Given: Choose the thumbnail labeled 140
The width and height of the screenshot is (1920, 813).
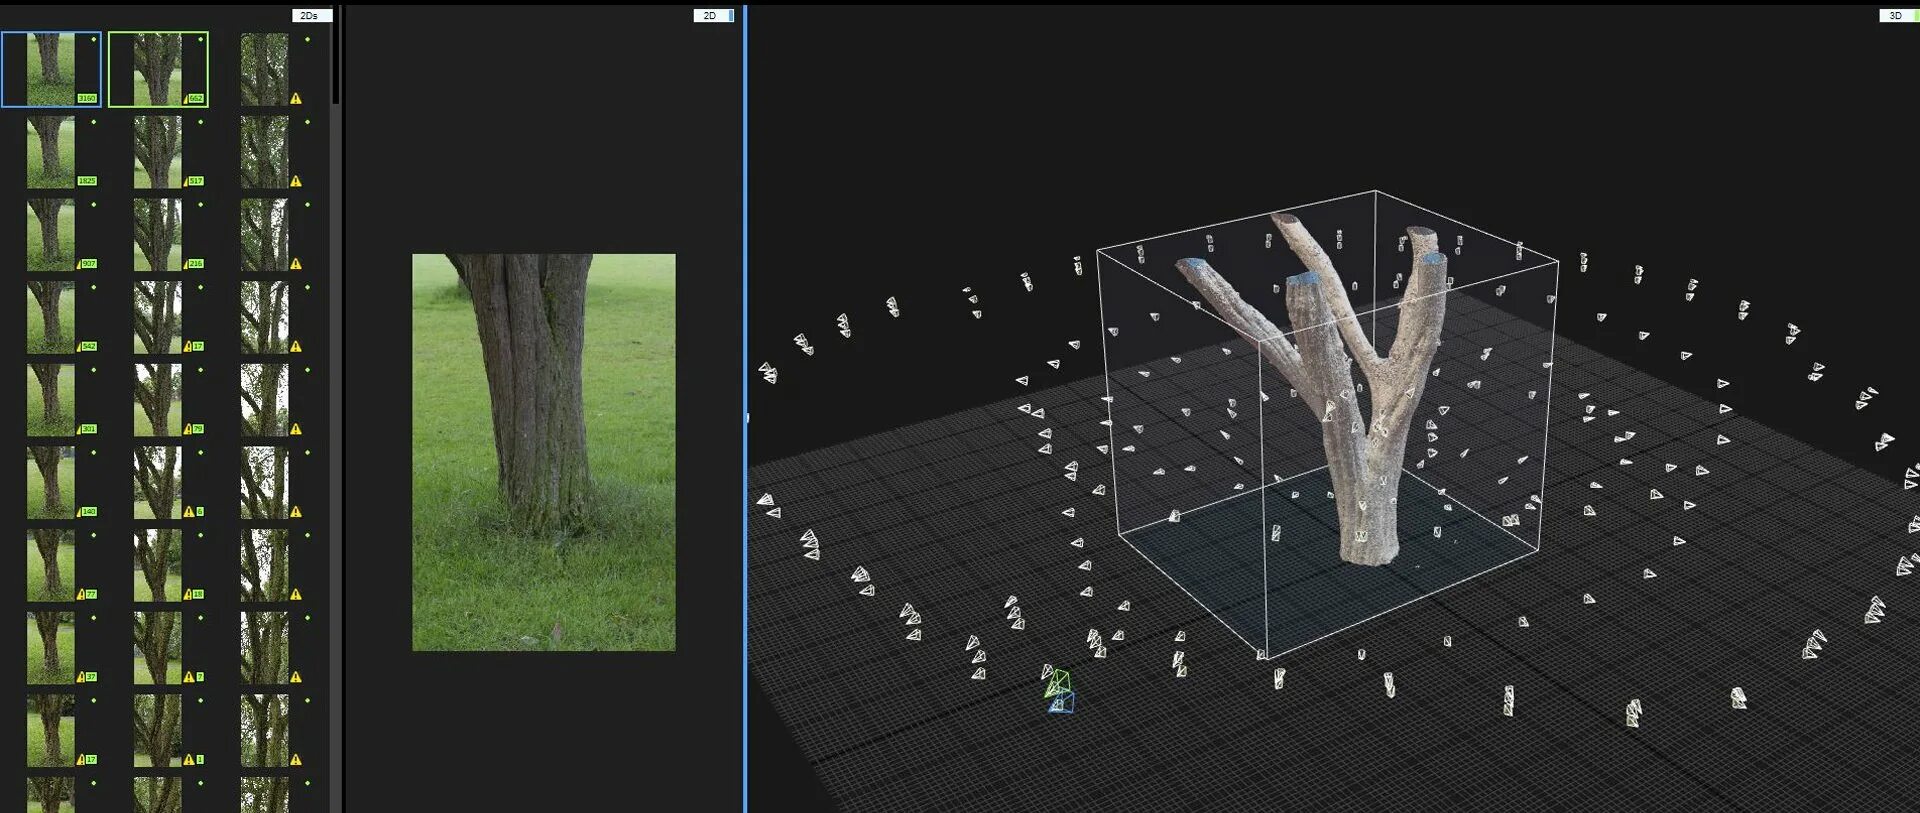Looking at the screenshot, I should click(x=51, y=482).
